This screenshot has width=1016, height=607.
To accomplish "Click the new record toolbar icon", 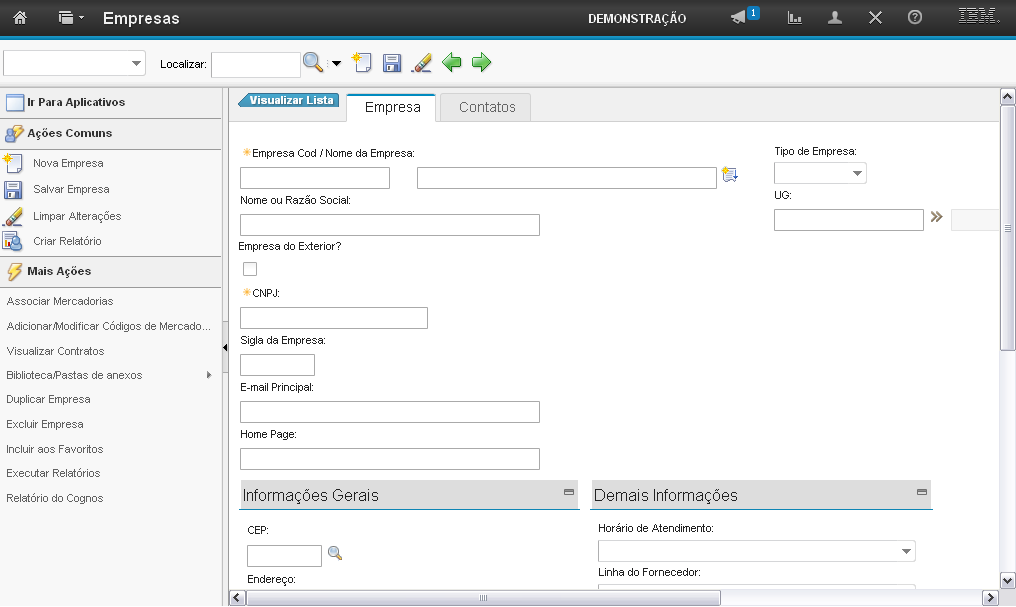I will coord(362,63).
